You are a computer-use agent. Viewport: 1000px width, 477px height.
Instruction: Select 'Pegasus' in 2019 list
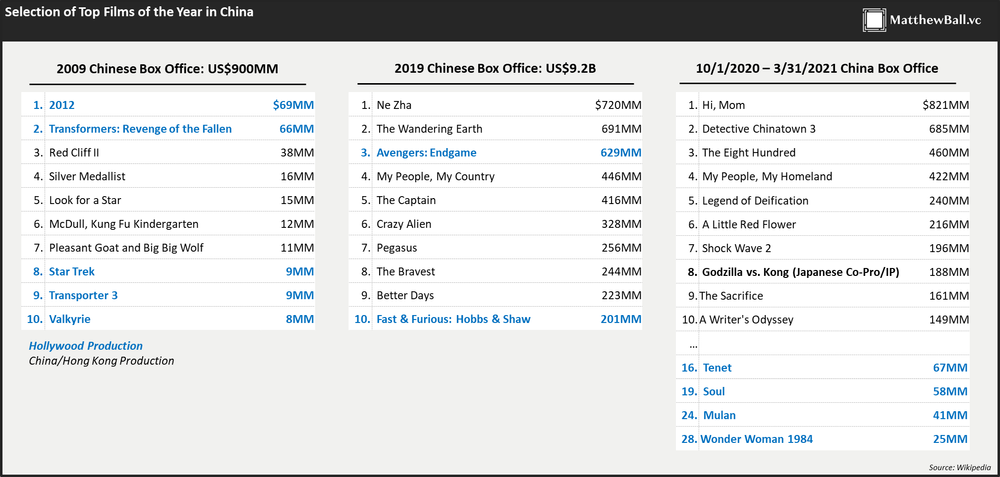[397, 248]
